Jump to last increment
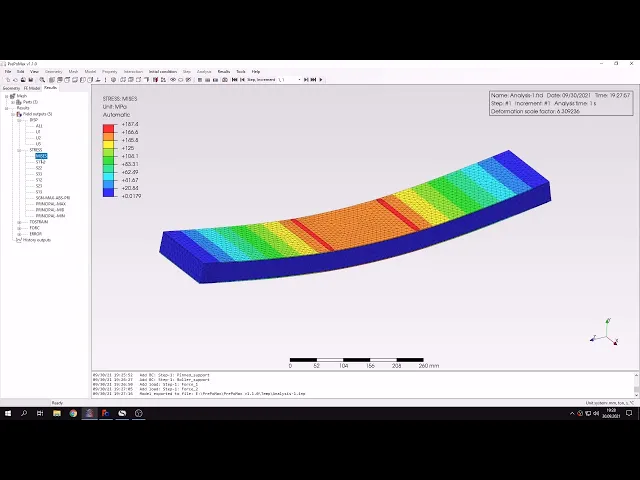Image resolution: width=640 pixels, height=480 pixels. (x=313, y=80)
